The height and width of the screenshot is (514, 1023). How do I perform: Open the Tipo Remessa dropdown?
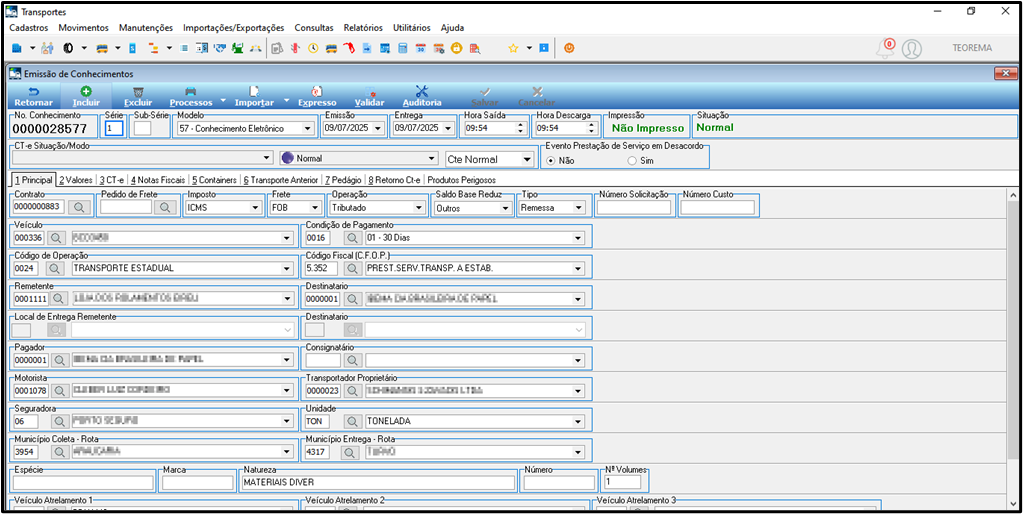(x=578, y=207)
